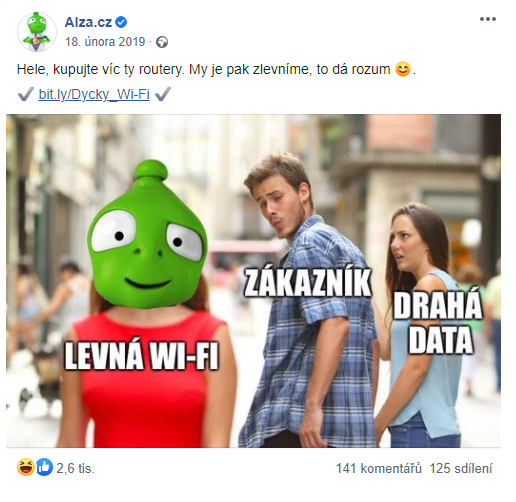Click the ZÁKAZNÍK caption on the image
516x502 pixels.
tap(307, 283)
